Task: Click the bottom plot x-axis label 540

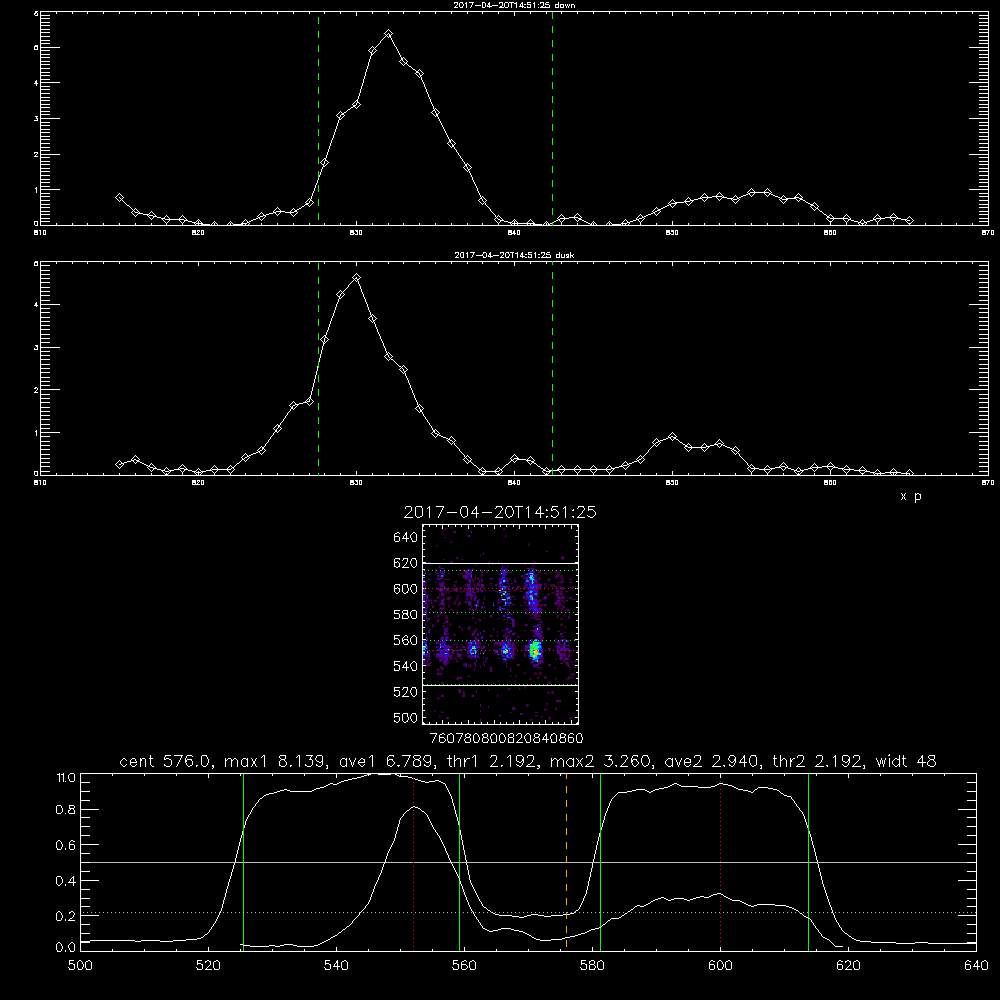Action: coord(336,965)
